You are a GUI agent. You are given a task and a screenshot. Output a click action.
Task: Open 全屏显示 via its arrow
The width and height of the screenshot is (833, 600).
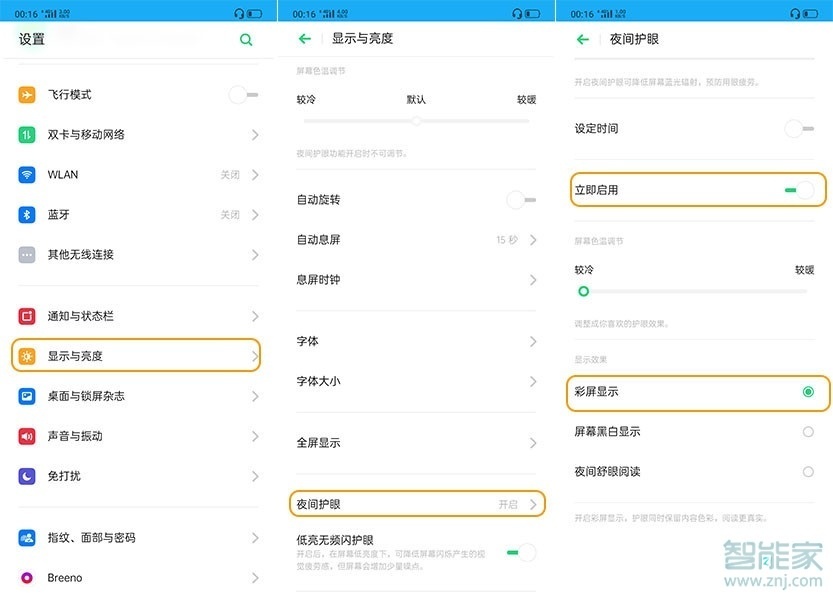[533, 442]
